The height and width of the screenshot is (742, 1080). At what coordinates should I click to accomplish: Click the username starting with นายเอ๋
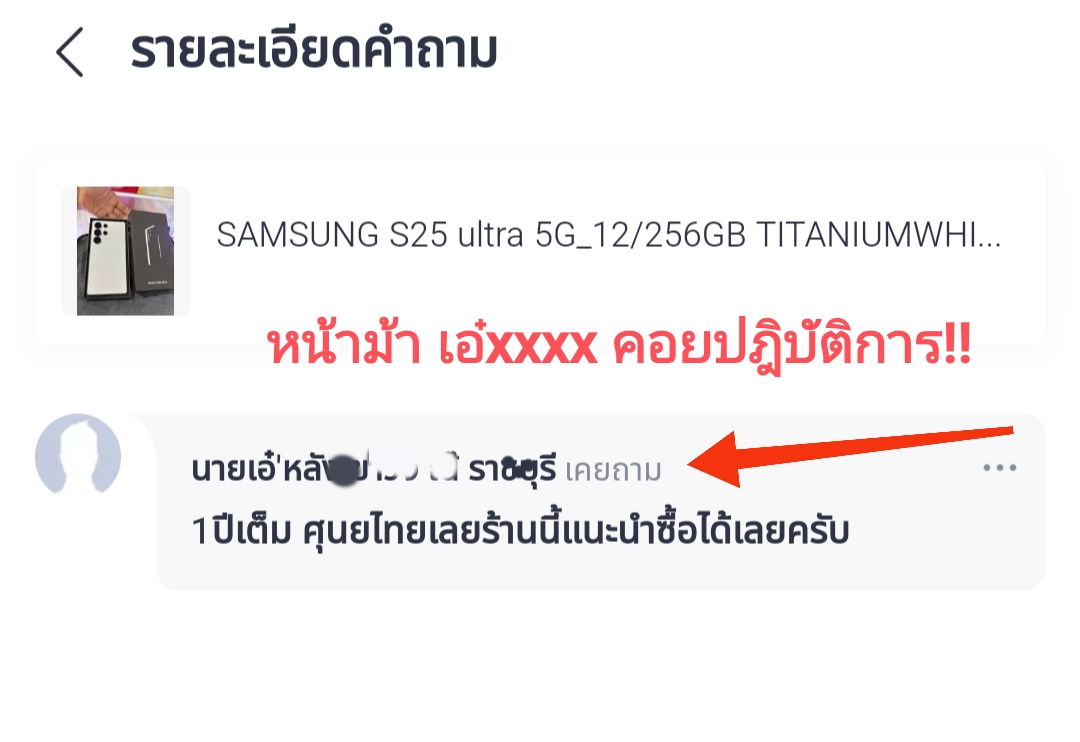tap(373, 469)
